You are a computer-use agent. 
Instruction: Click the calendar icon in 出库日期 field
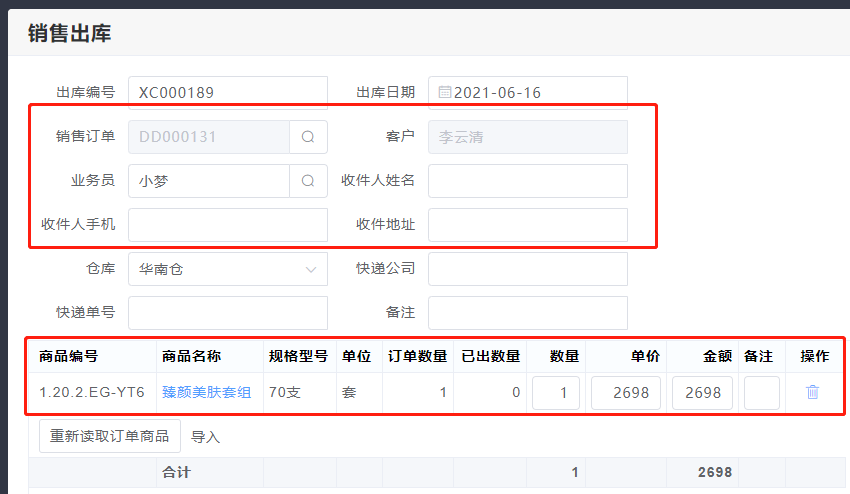(444, 93)
